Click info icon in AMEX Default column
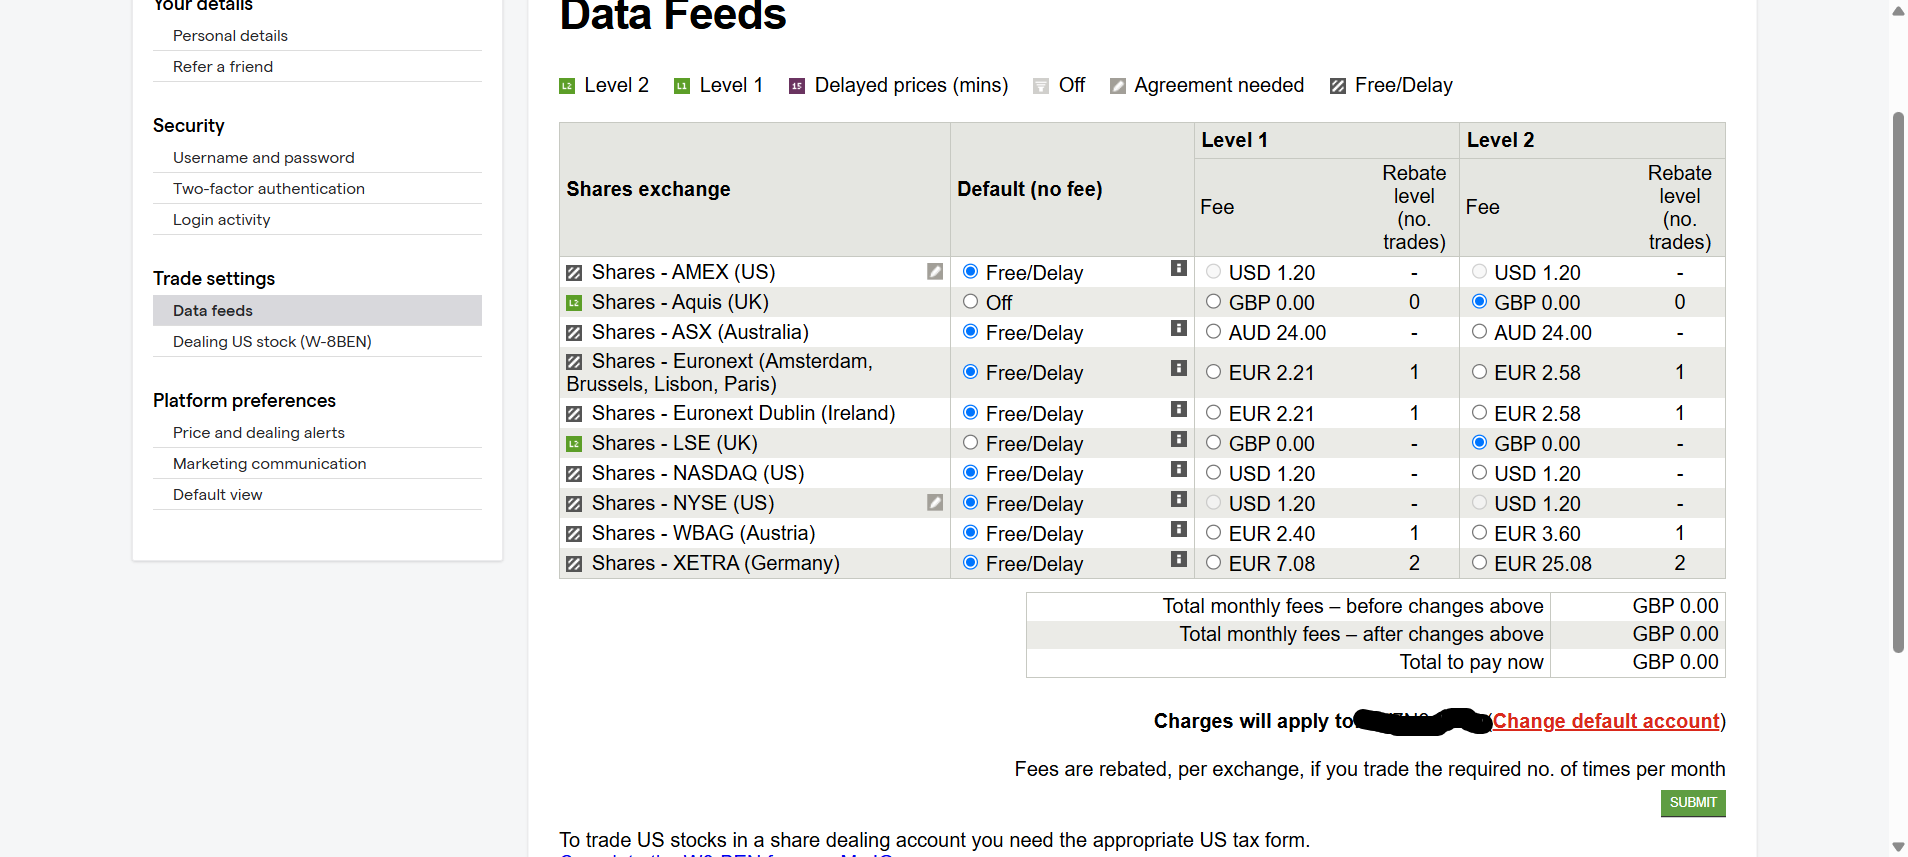 point(1178,268)
